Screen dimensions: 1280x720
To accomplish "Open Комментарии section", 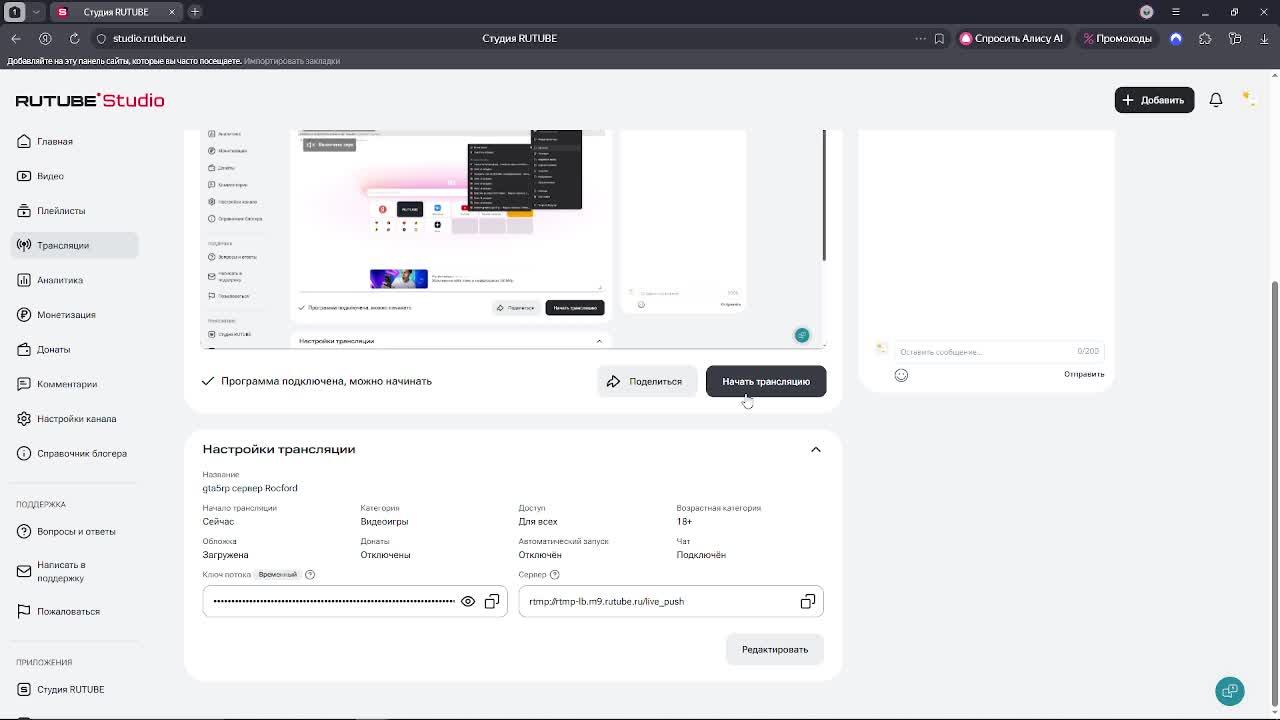I will click(75, 384).
